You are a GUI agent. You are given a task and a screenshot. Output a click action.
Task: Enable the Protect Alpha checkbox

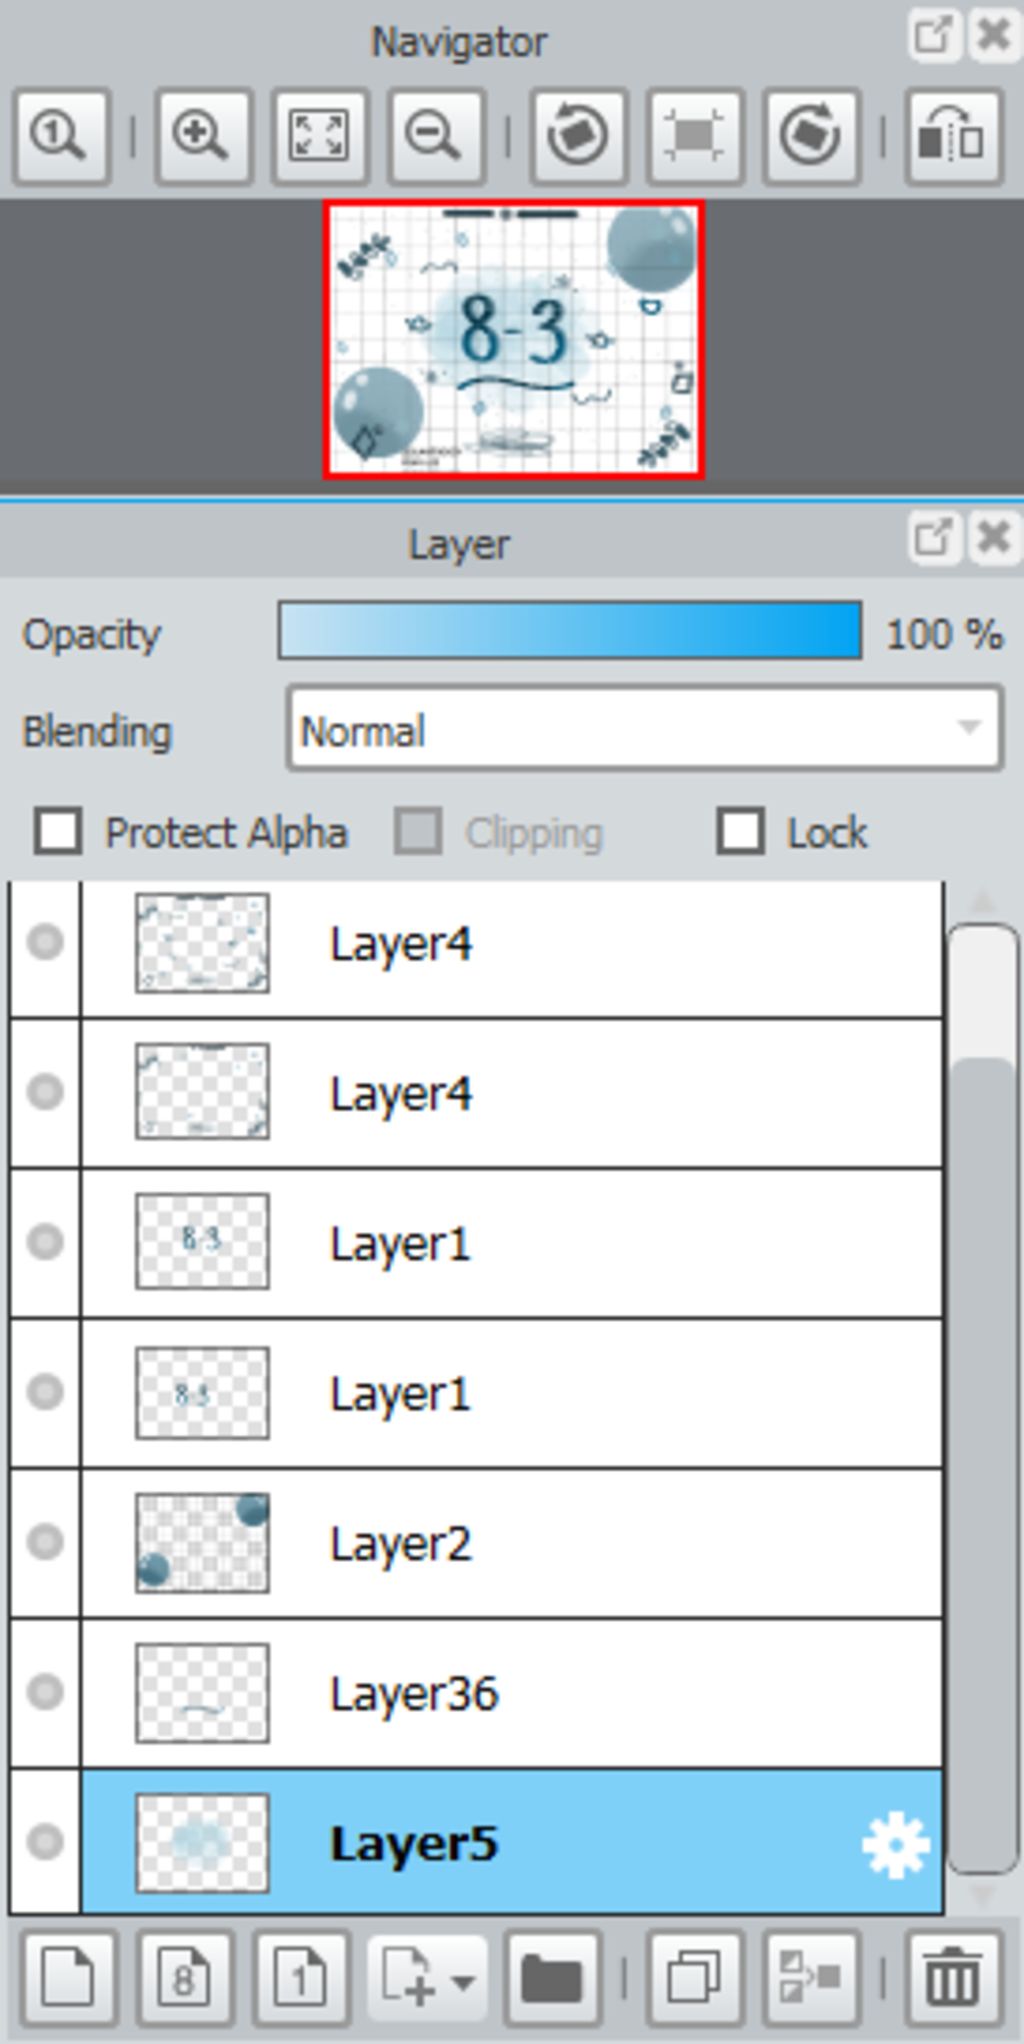(58, 832)
